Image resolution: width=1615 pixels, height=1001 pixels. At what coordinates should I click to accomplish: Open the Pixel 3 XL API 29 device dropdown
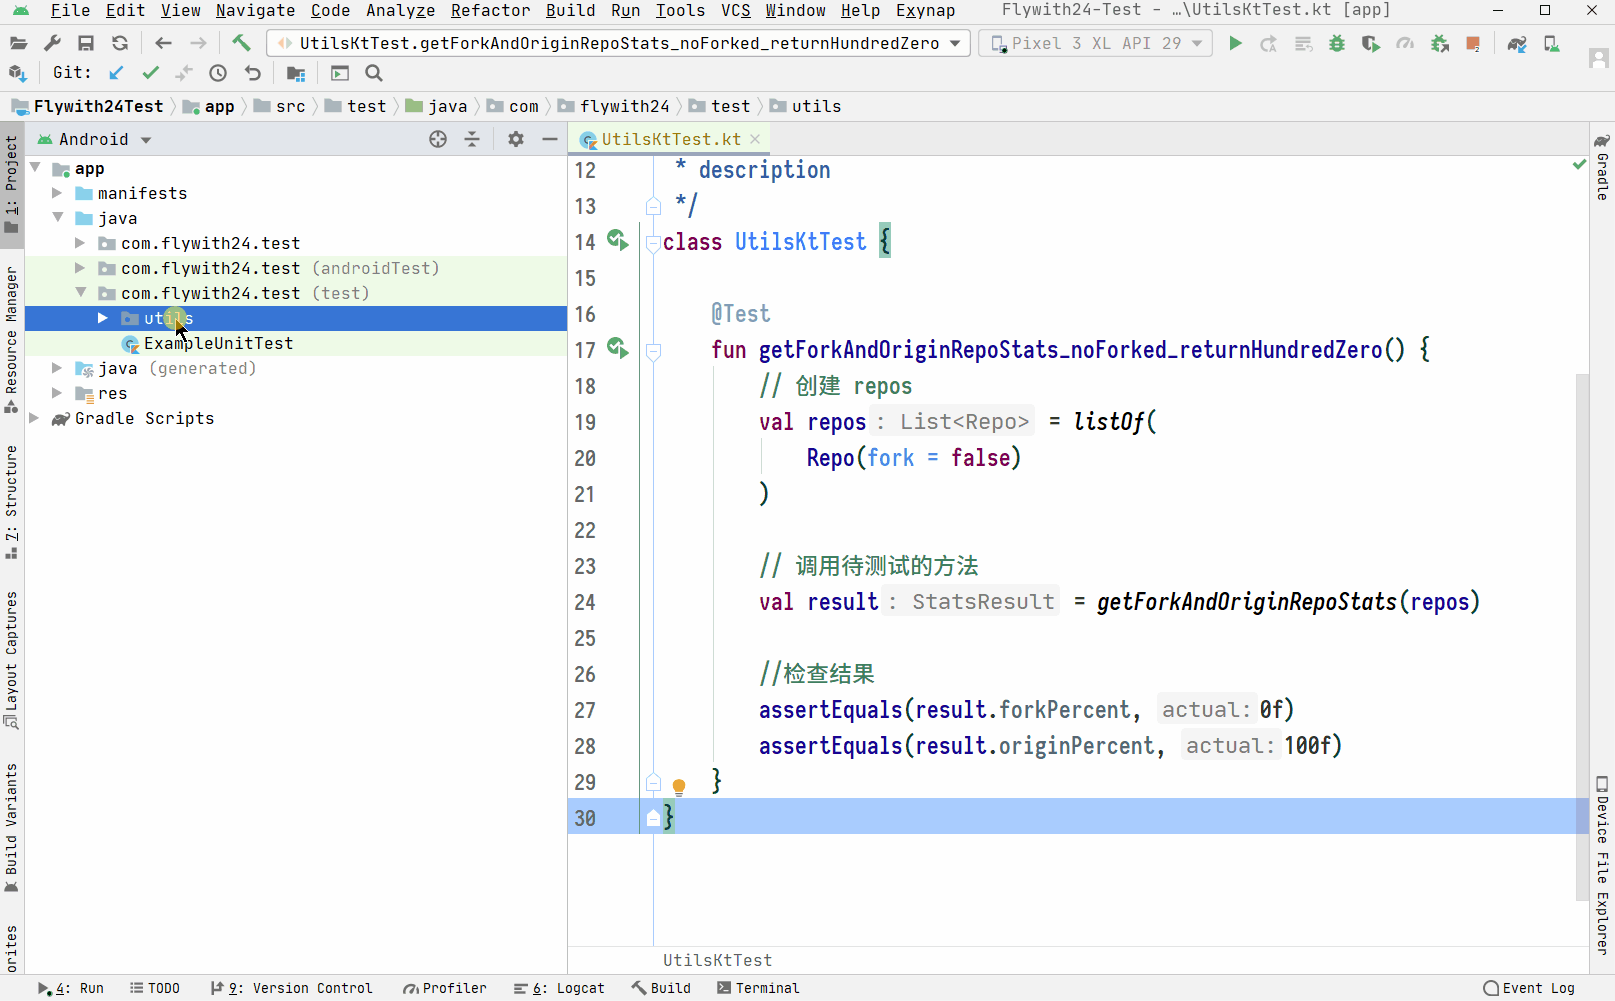pos(1095,43)
